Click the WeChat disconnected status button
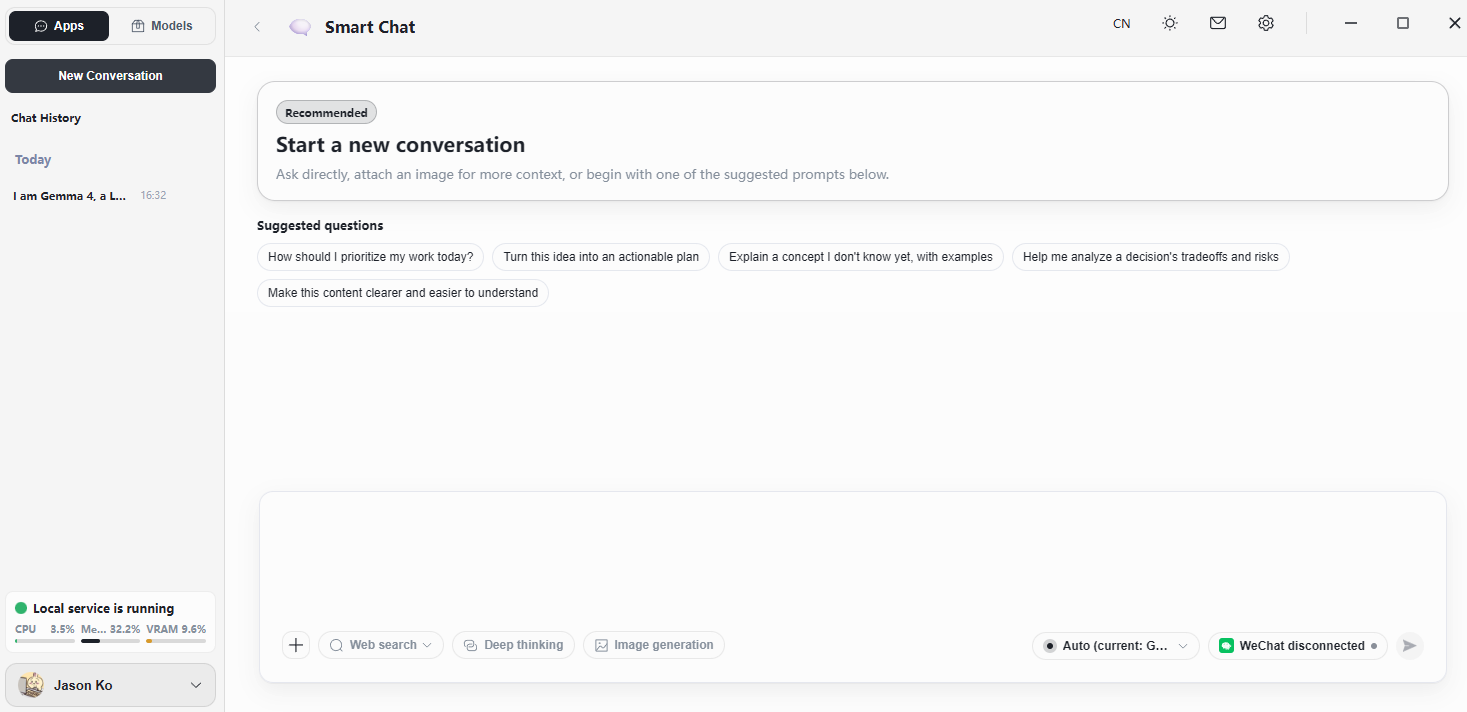1467x712 pixels. [1298, 646]
